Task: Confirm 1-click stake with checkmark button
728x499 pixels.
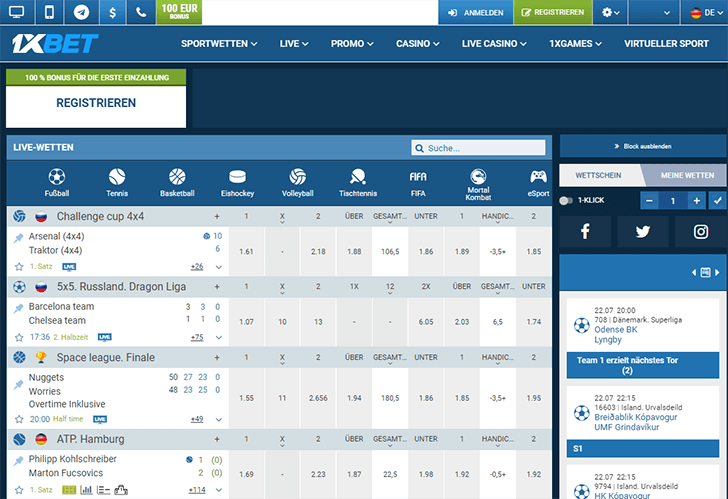Action: point(717,201)
